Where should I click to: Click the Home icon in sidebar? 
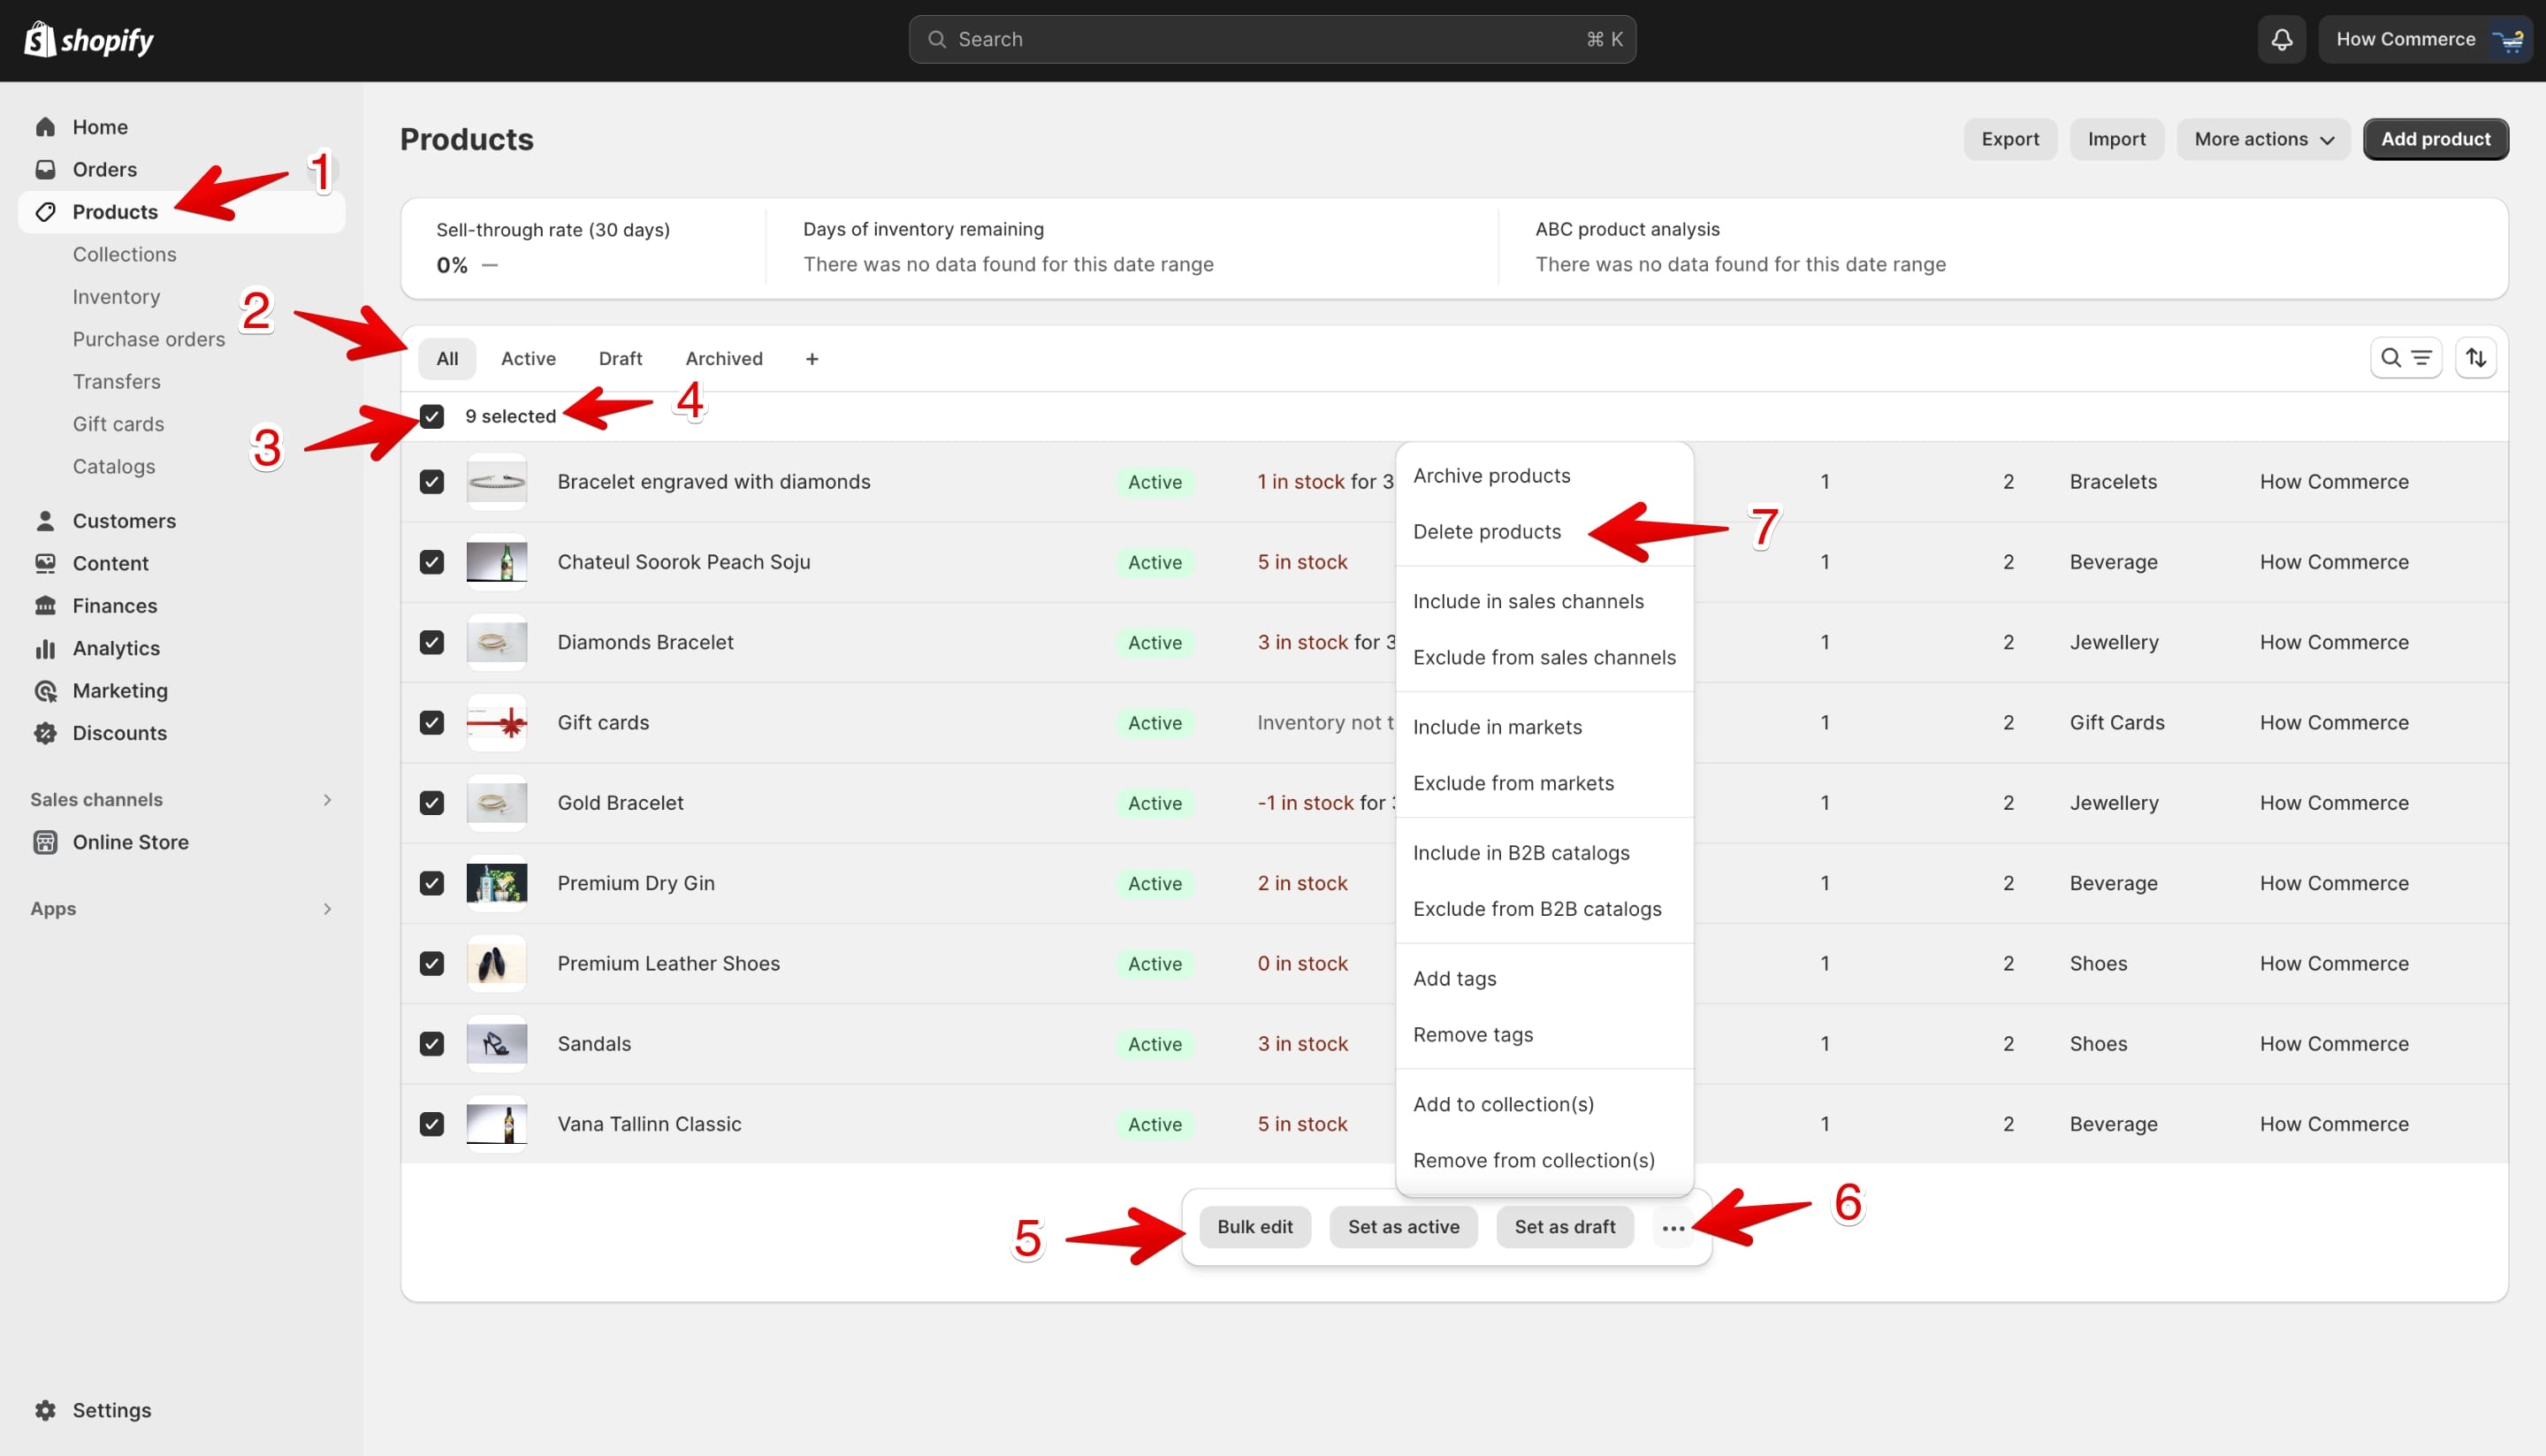45,127
